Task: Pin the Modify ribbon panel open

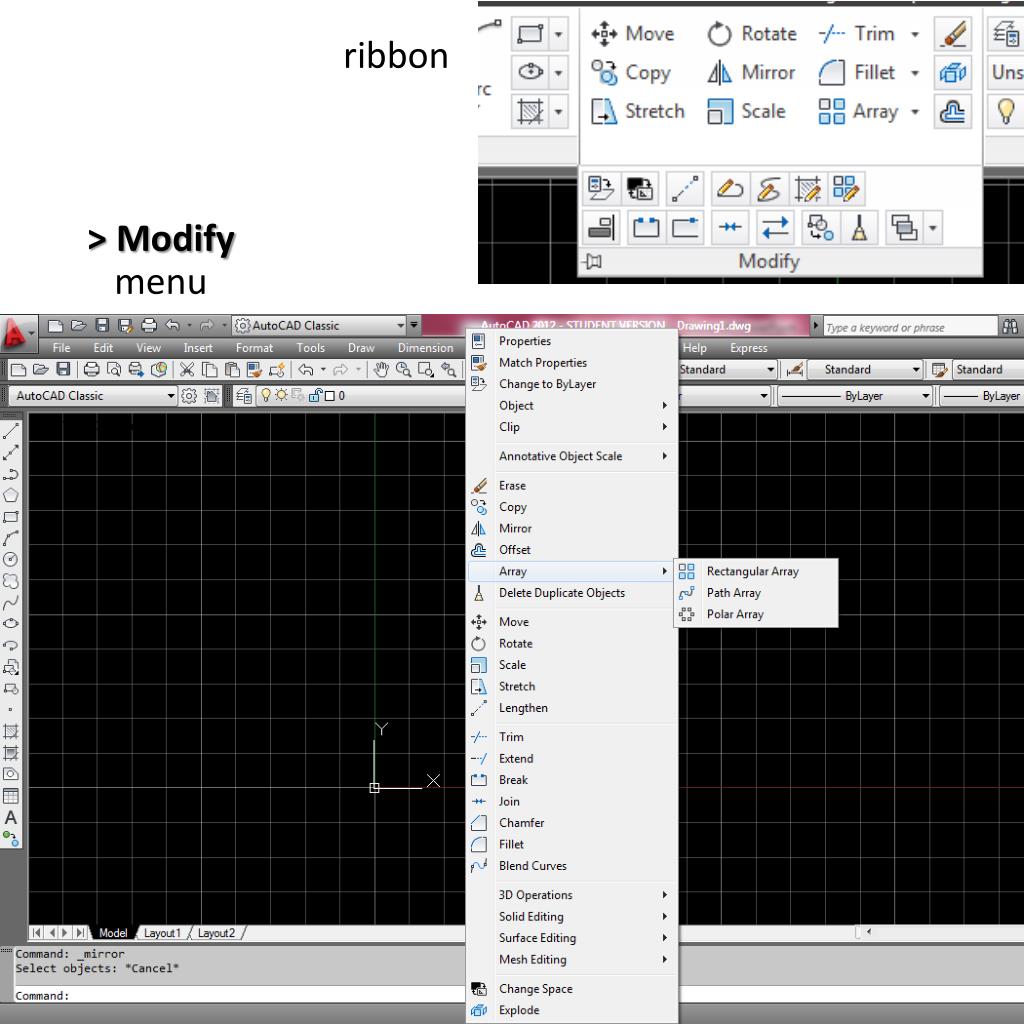Action: pyautogui.click(x=594, y=262)
